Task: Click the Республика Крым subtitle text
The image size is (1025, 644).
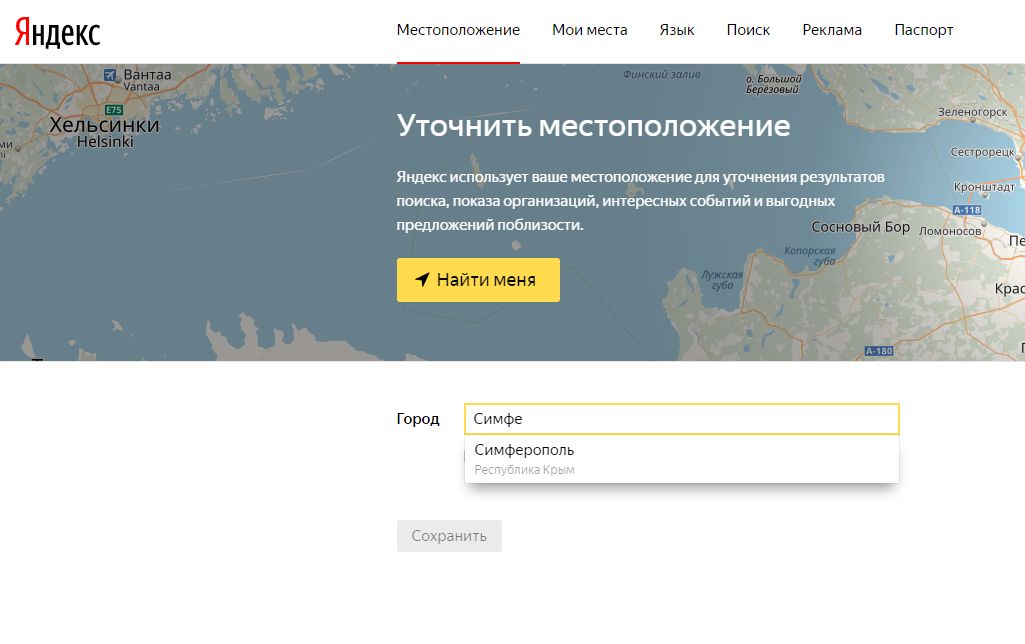Action: 524,469
